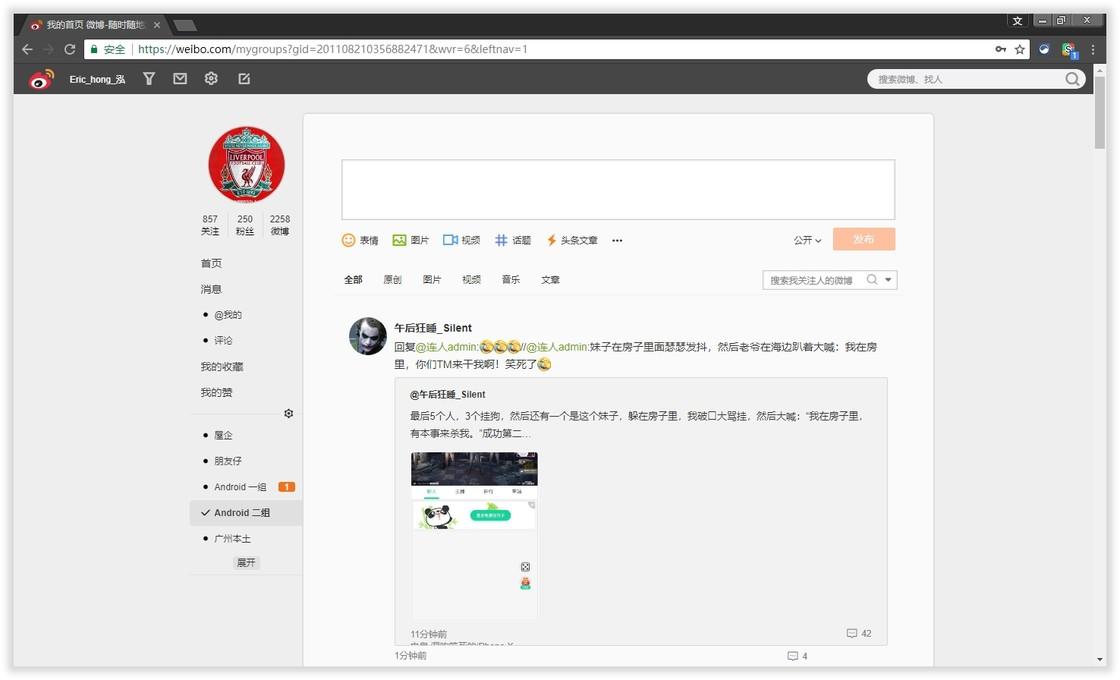The image size is (1120, 680).
Task: Open the Android 一组 group with unread badge
Action: click(x=240, y=486)
